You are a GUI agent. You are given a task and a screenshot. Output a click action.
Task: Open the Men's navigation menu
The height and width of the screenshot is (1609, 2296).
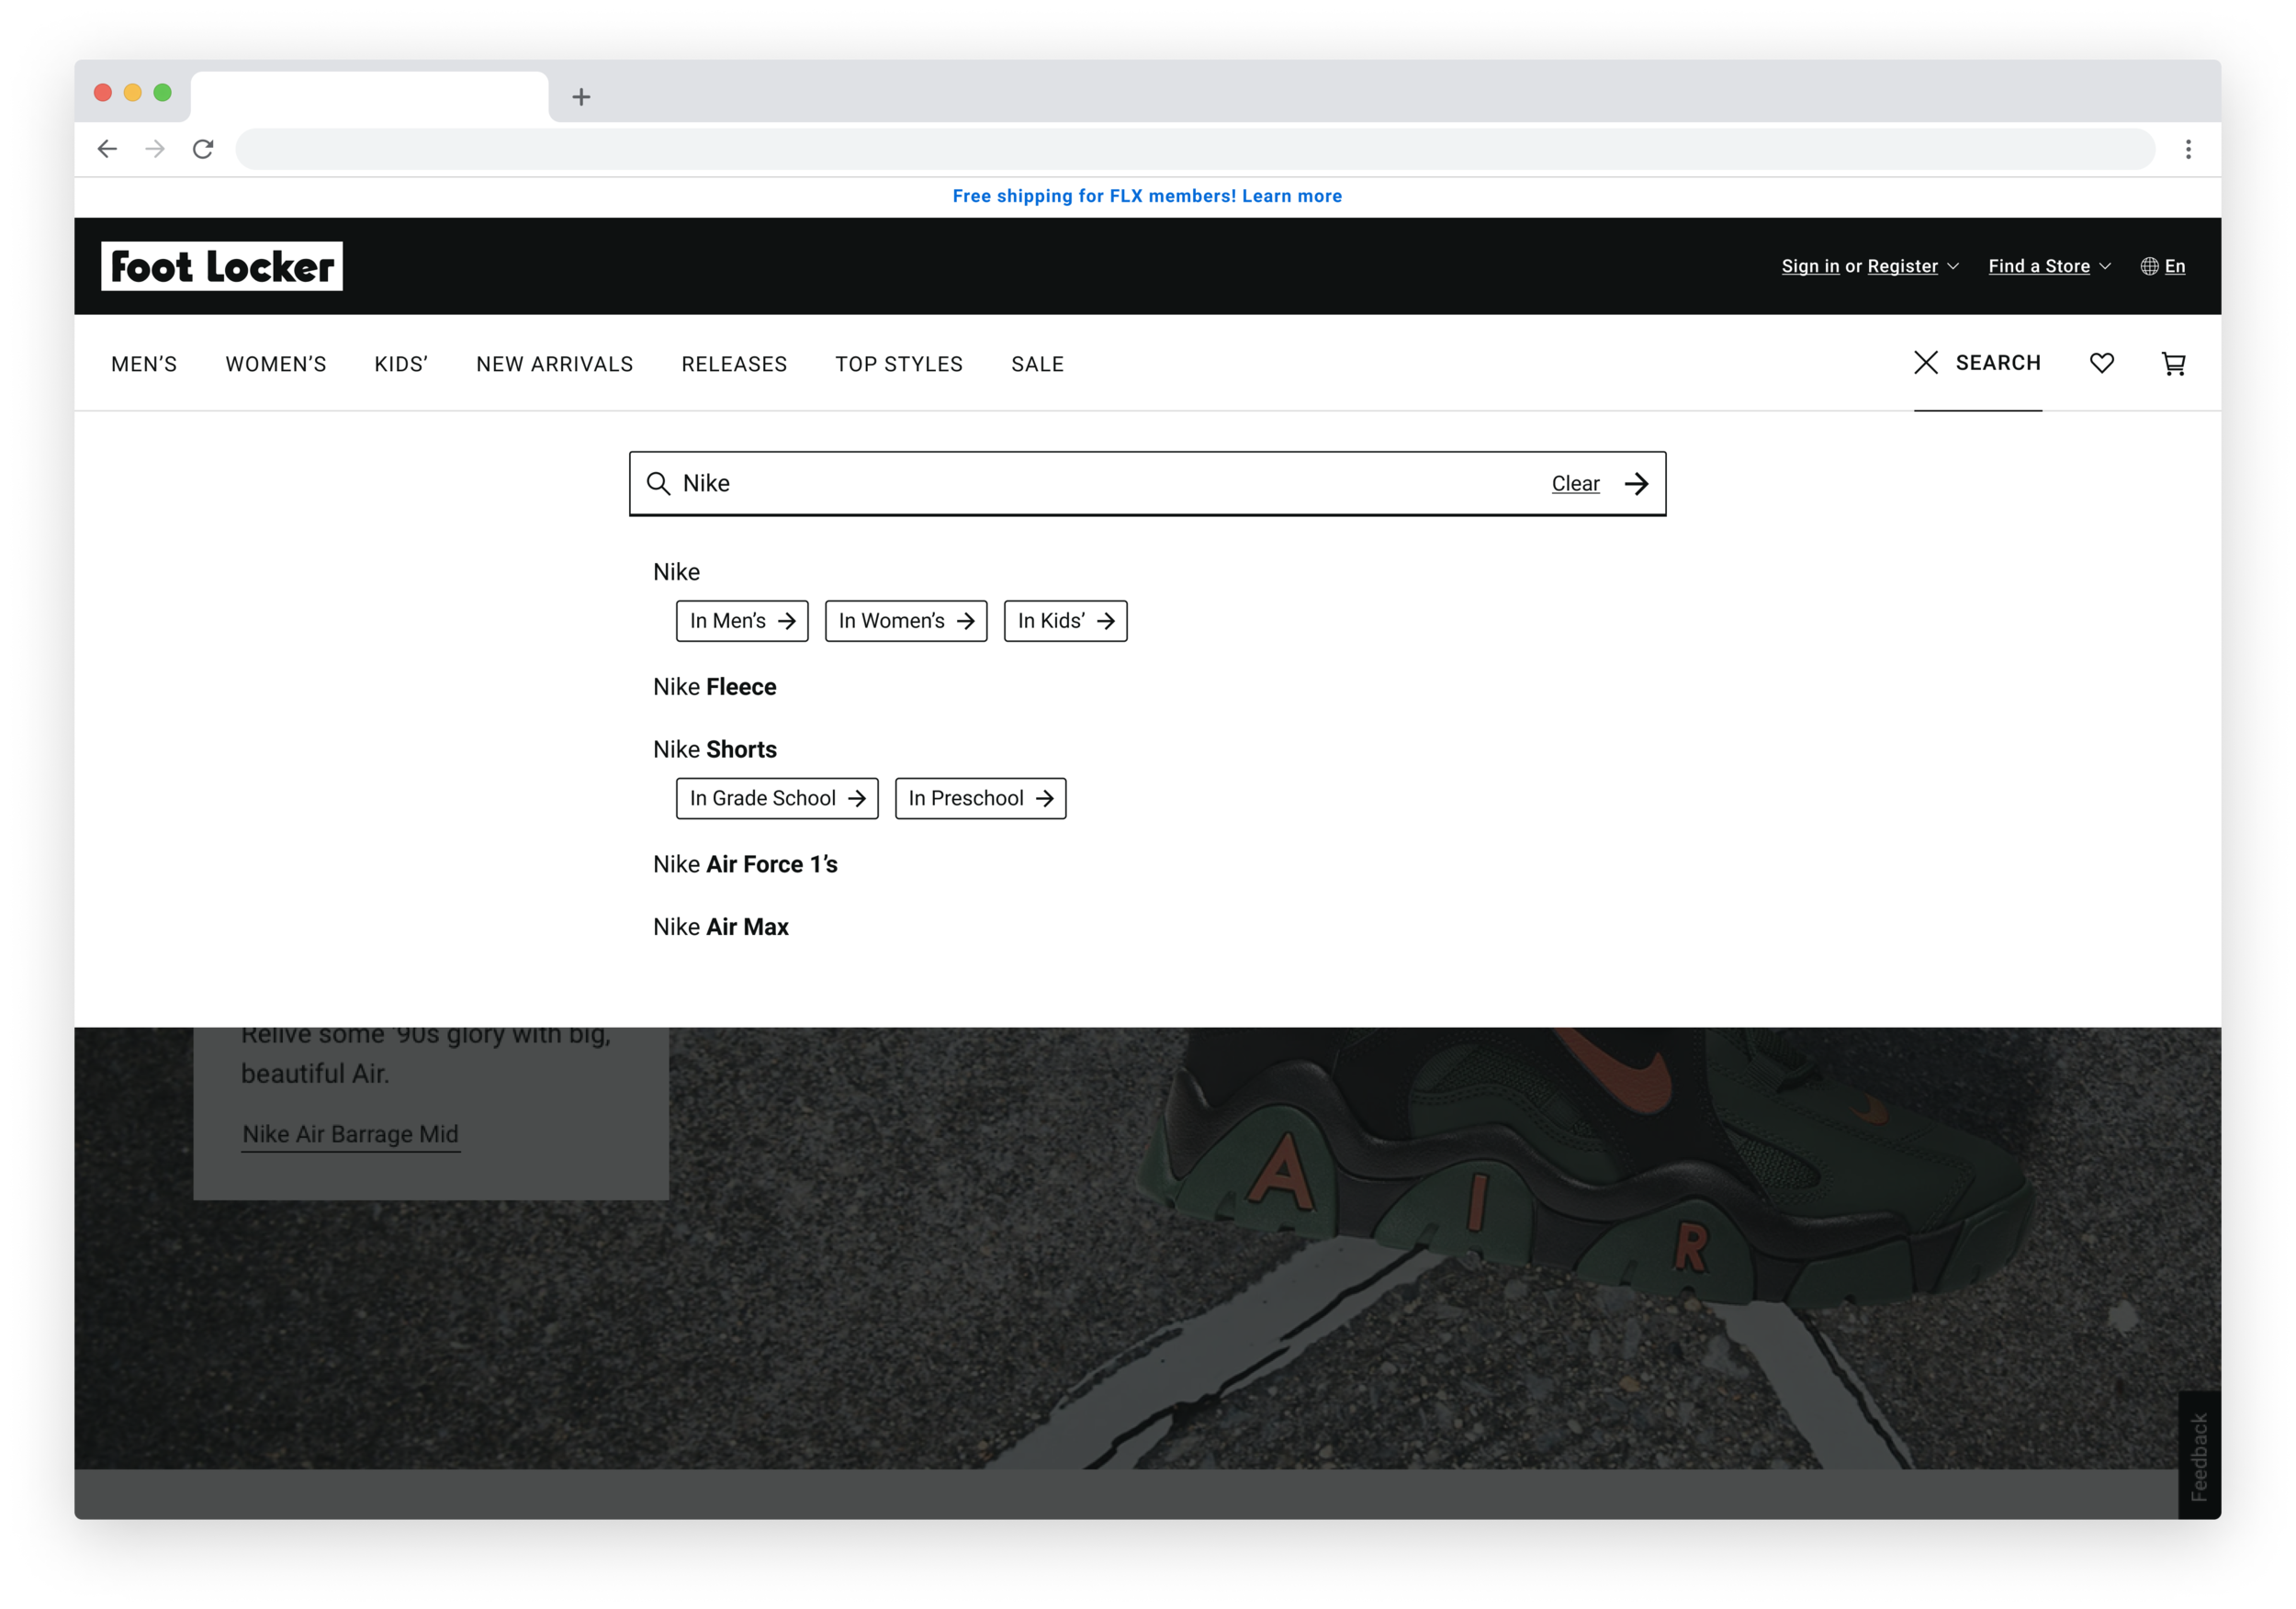coord(144,364)
